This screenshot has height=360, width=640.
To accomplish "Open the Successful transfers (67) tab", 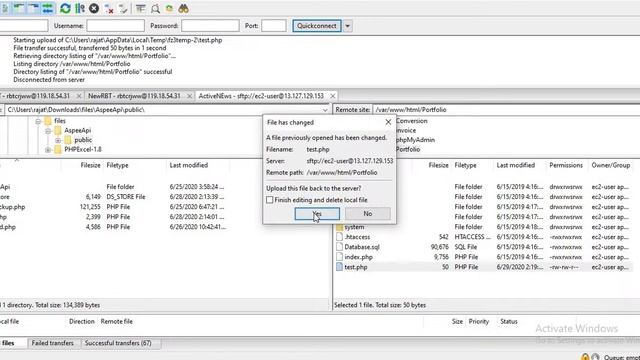I will pos(118,343).
